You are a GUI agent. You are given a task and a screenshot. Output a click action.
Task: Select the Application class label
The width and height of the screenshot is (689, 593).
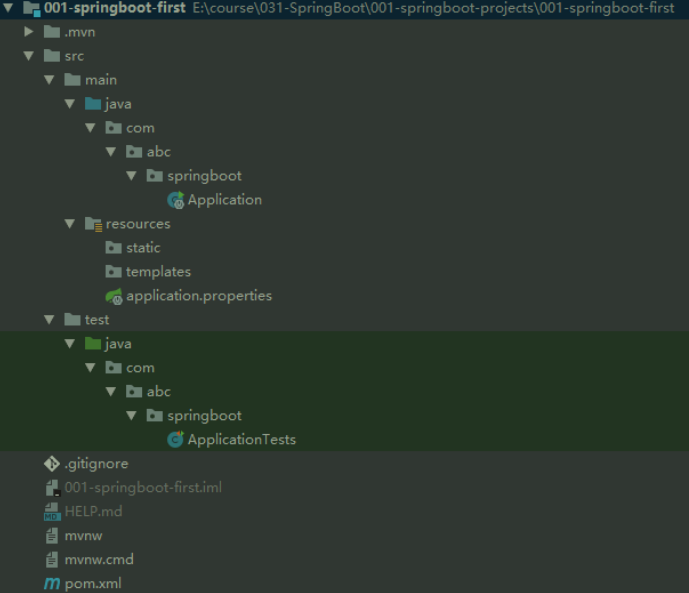click(225, 200)
